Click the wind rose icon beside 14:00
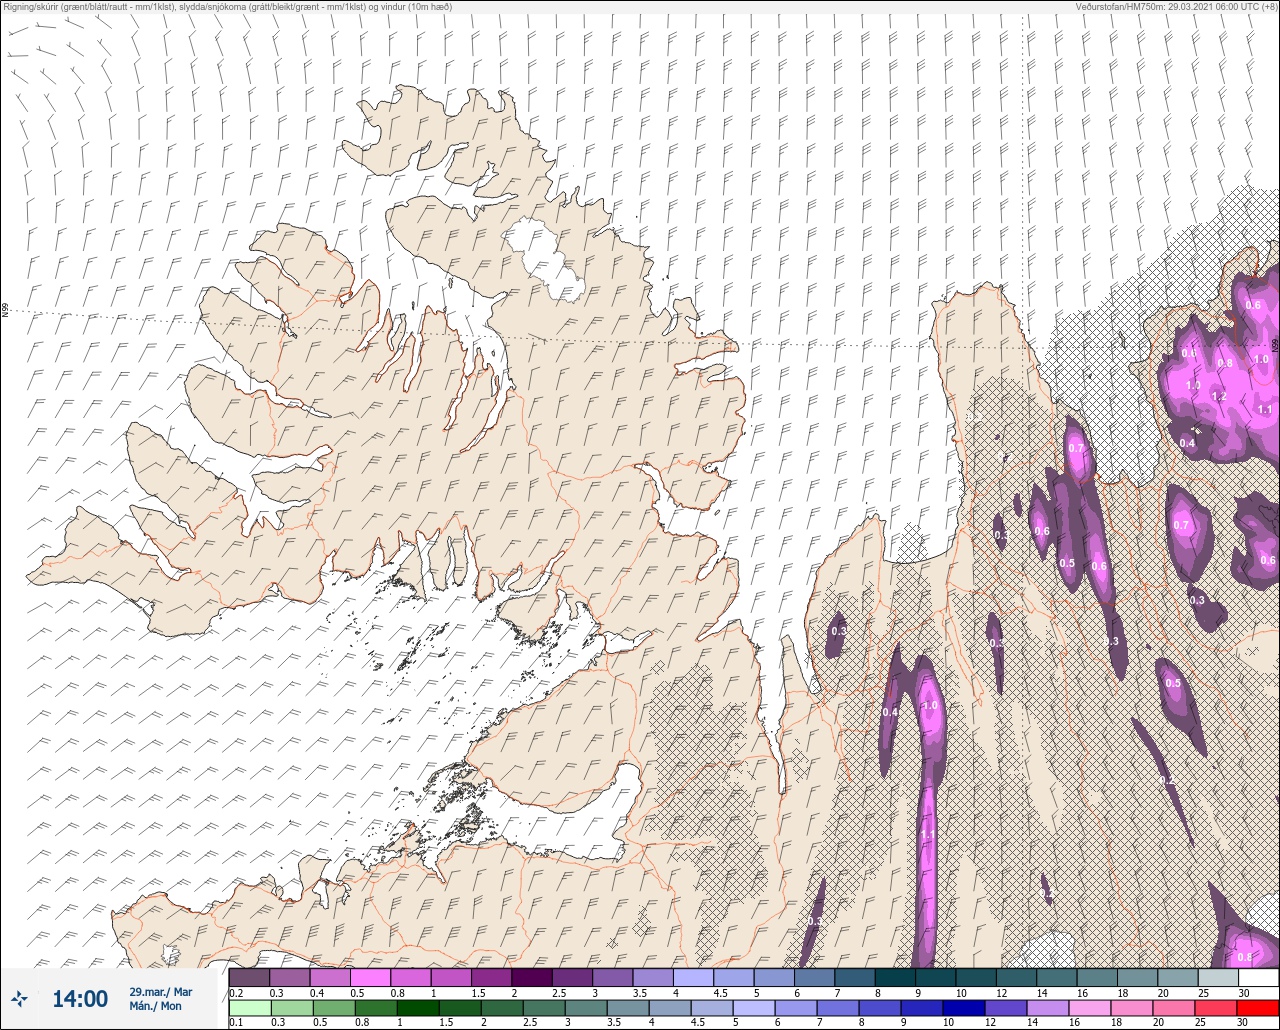This screenshot has width=1280, height=1030. coord(19,998)
